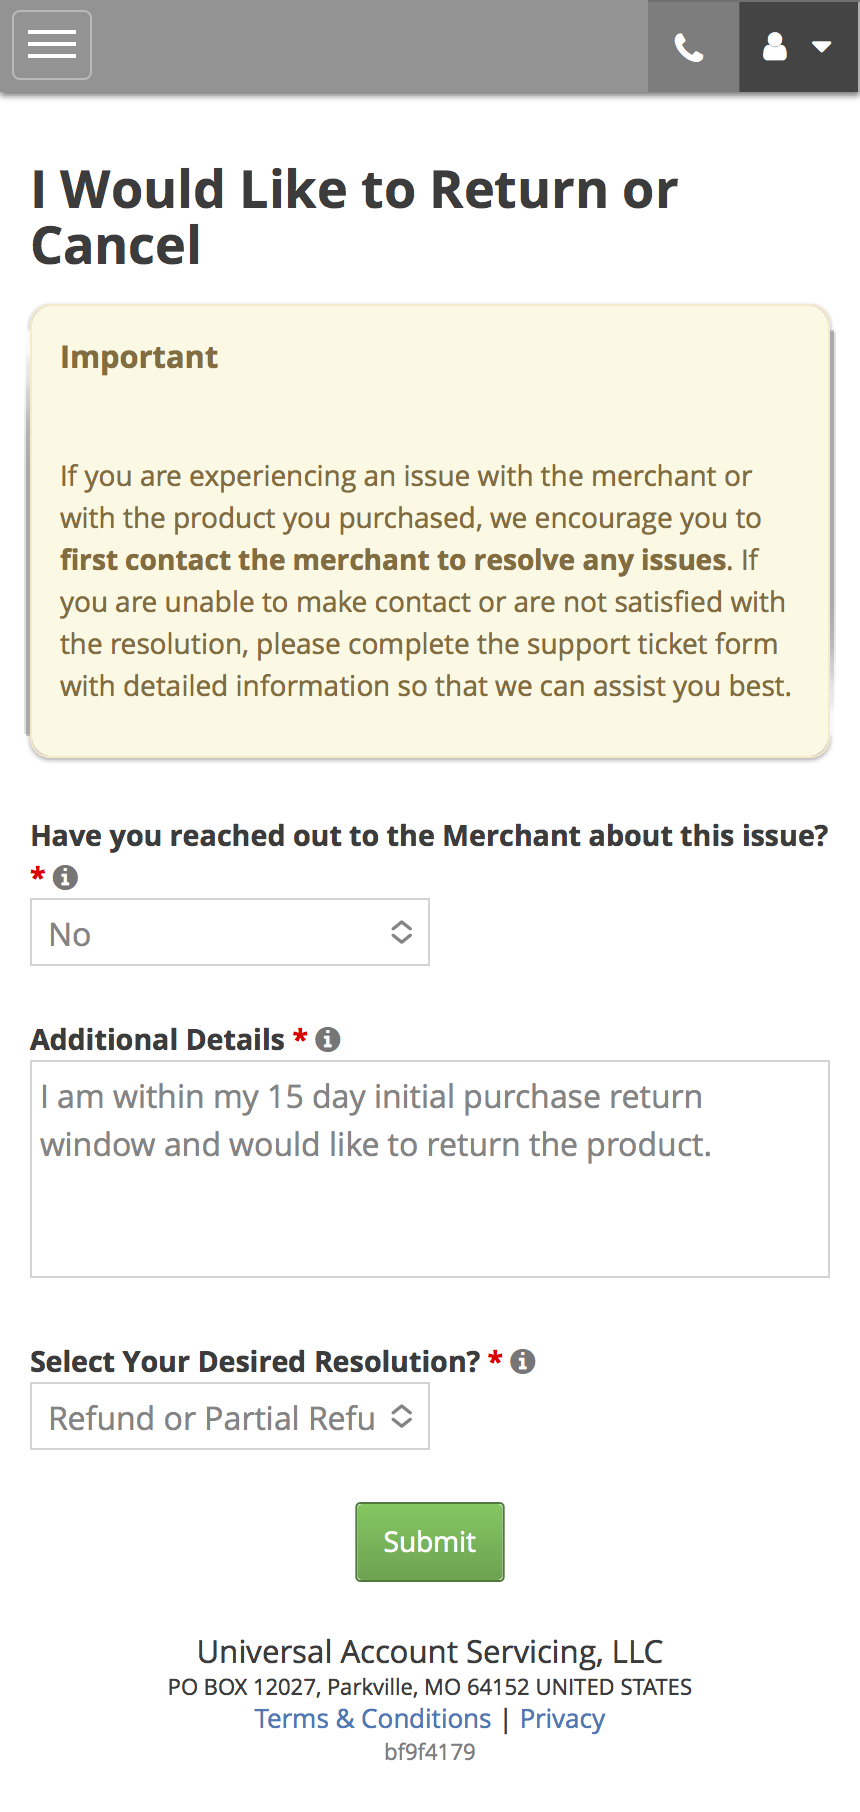Viewport: 860px width, 1812px height.
Task: Show info tooltip for Desired Resolution
Action: pyautogui.click(x=523, y=1362)
